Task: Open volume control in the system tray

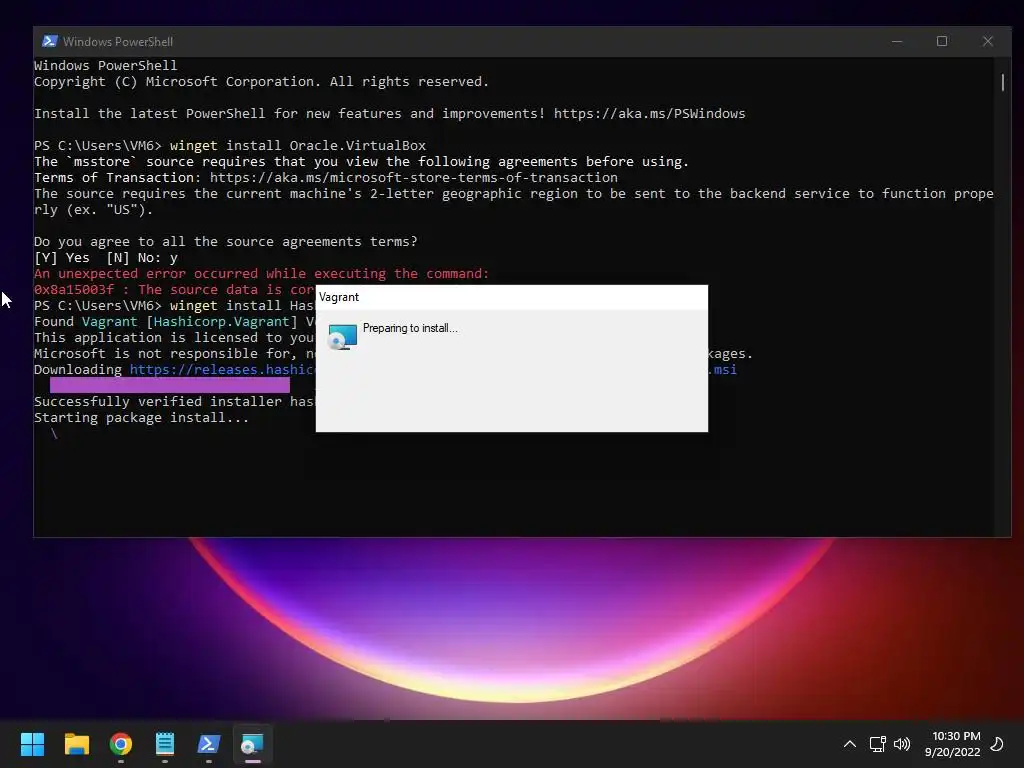Action: pyautogui.click(x=902, y=744)
